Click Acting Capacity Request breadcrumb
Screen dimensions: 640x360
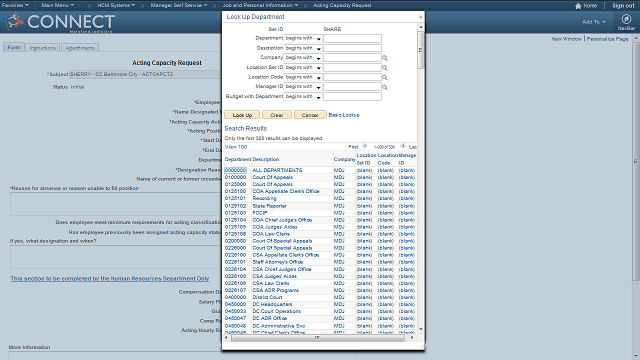(342, 5)
